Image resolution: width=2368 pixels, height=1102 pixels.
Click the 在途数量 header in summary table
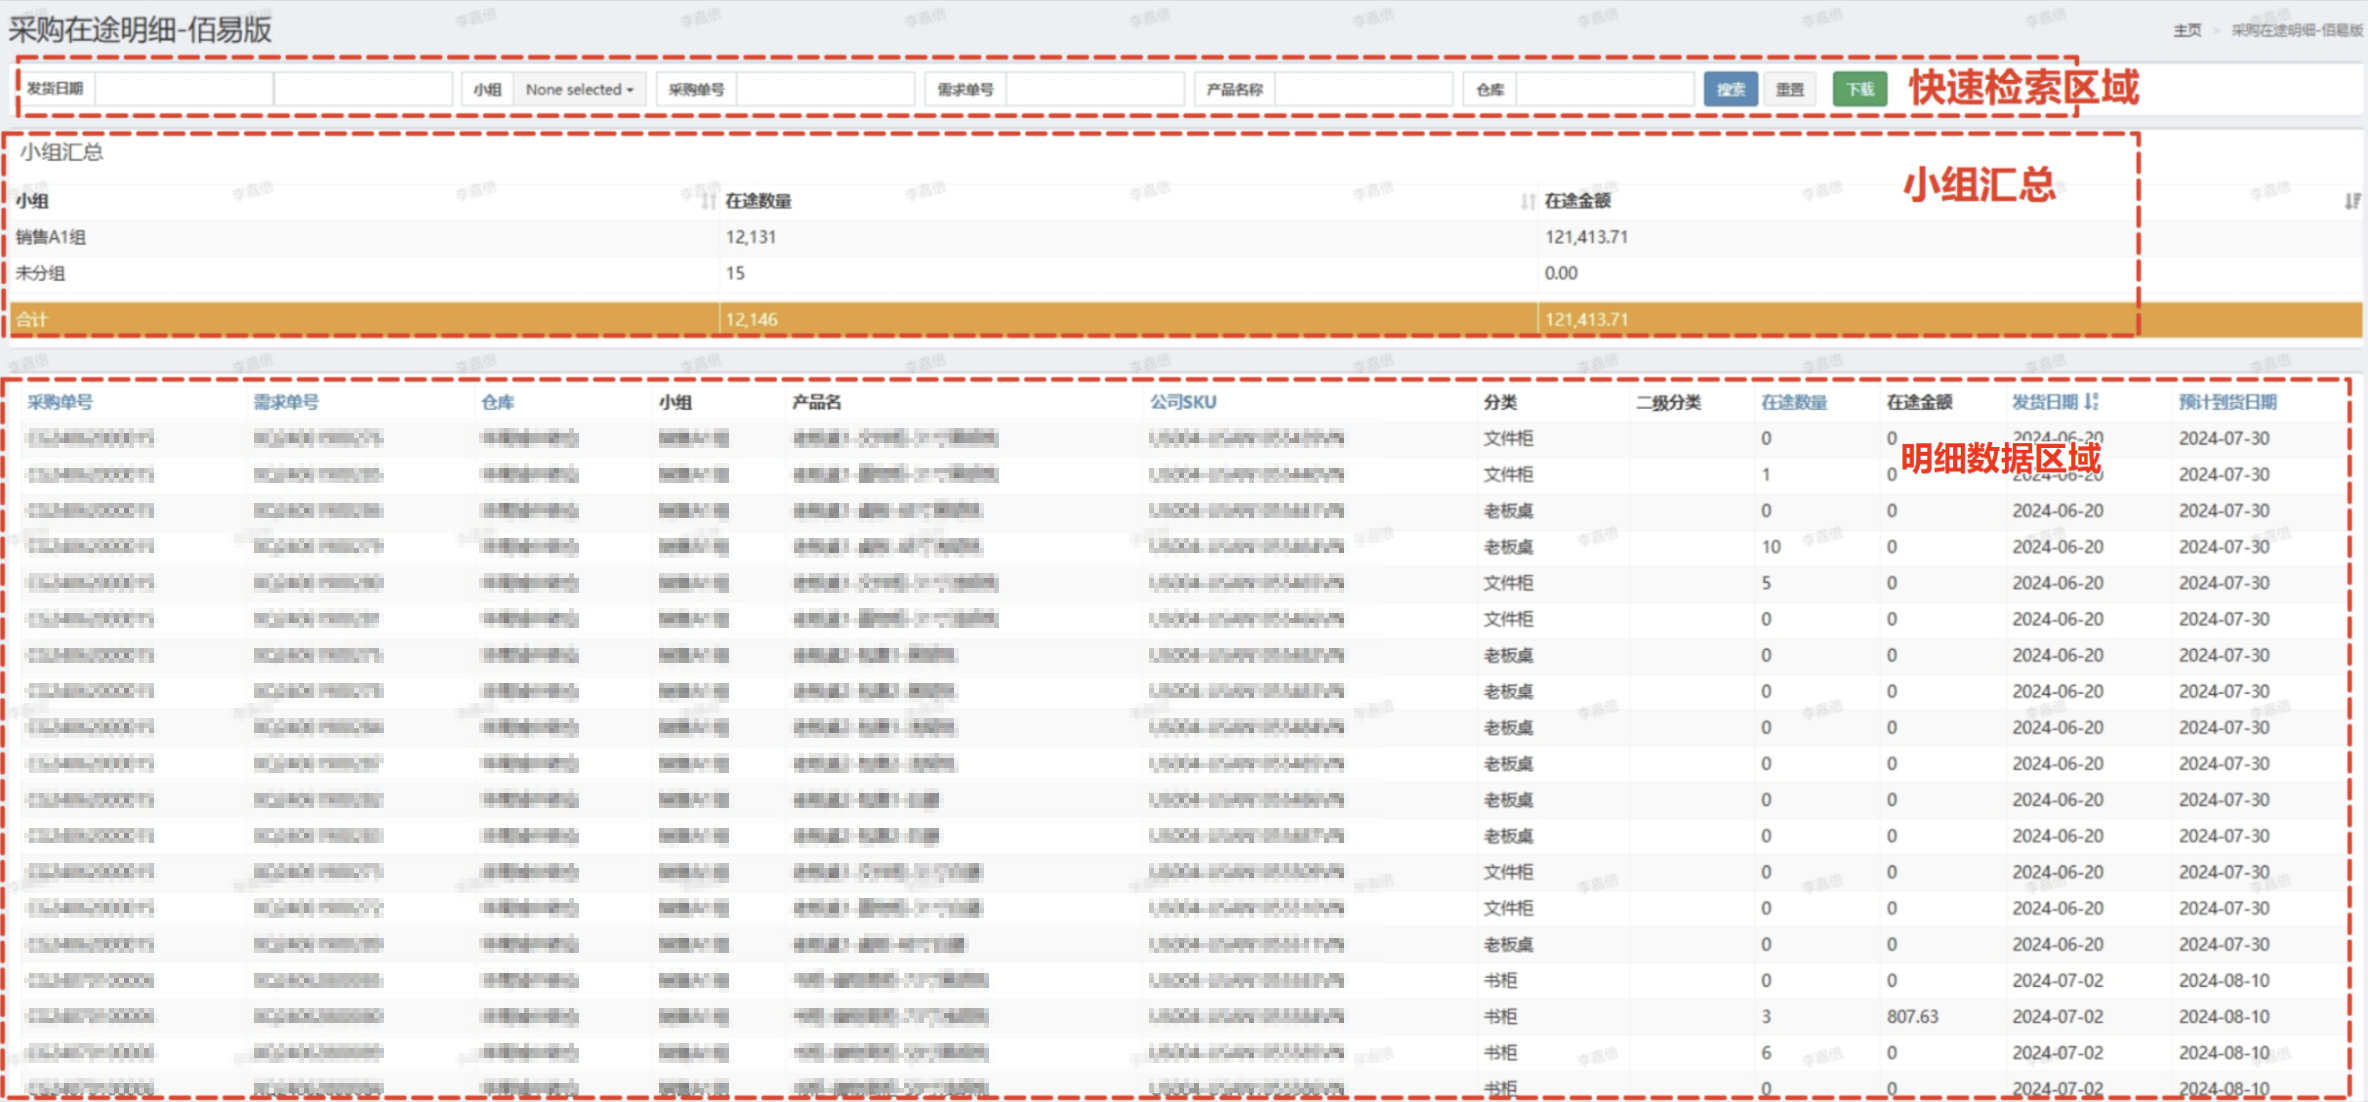tap(758, 201)
